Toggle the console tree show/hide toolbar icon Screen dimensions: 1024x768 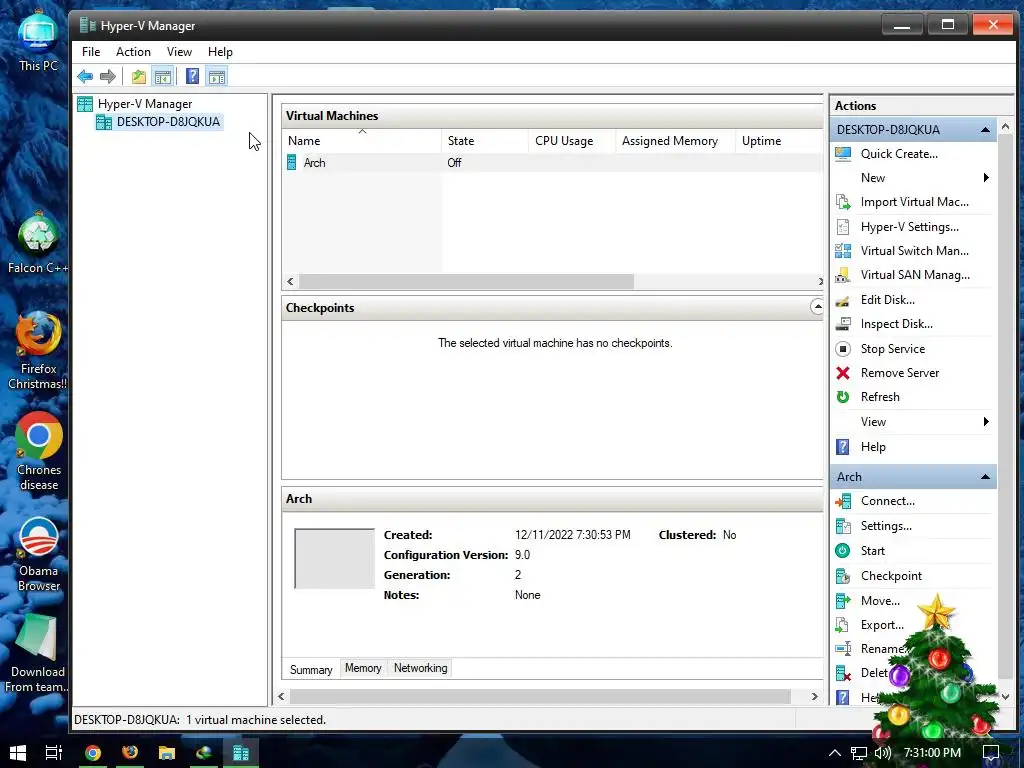pos(163,77)
